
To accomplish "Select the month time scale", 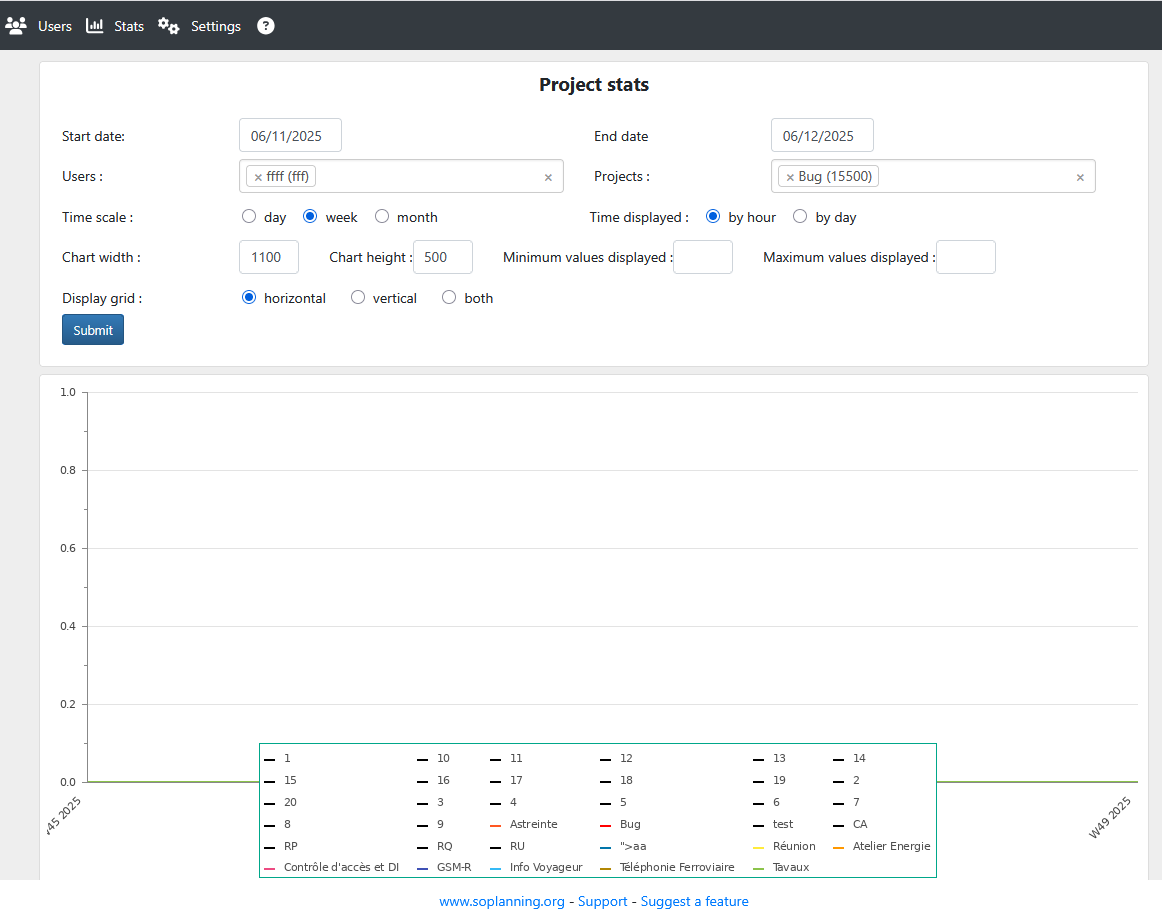I will pyautogui.click(x=382, y=217).
